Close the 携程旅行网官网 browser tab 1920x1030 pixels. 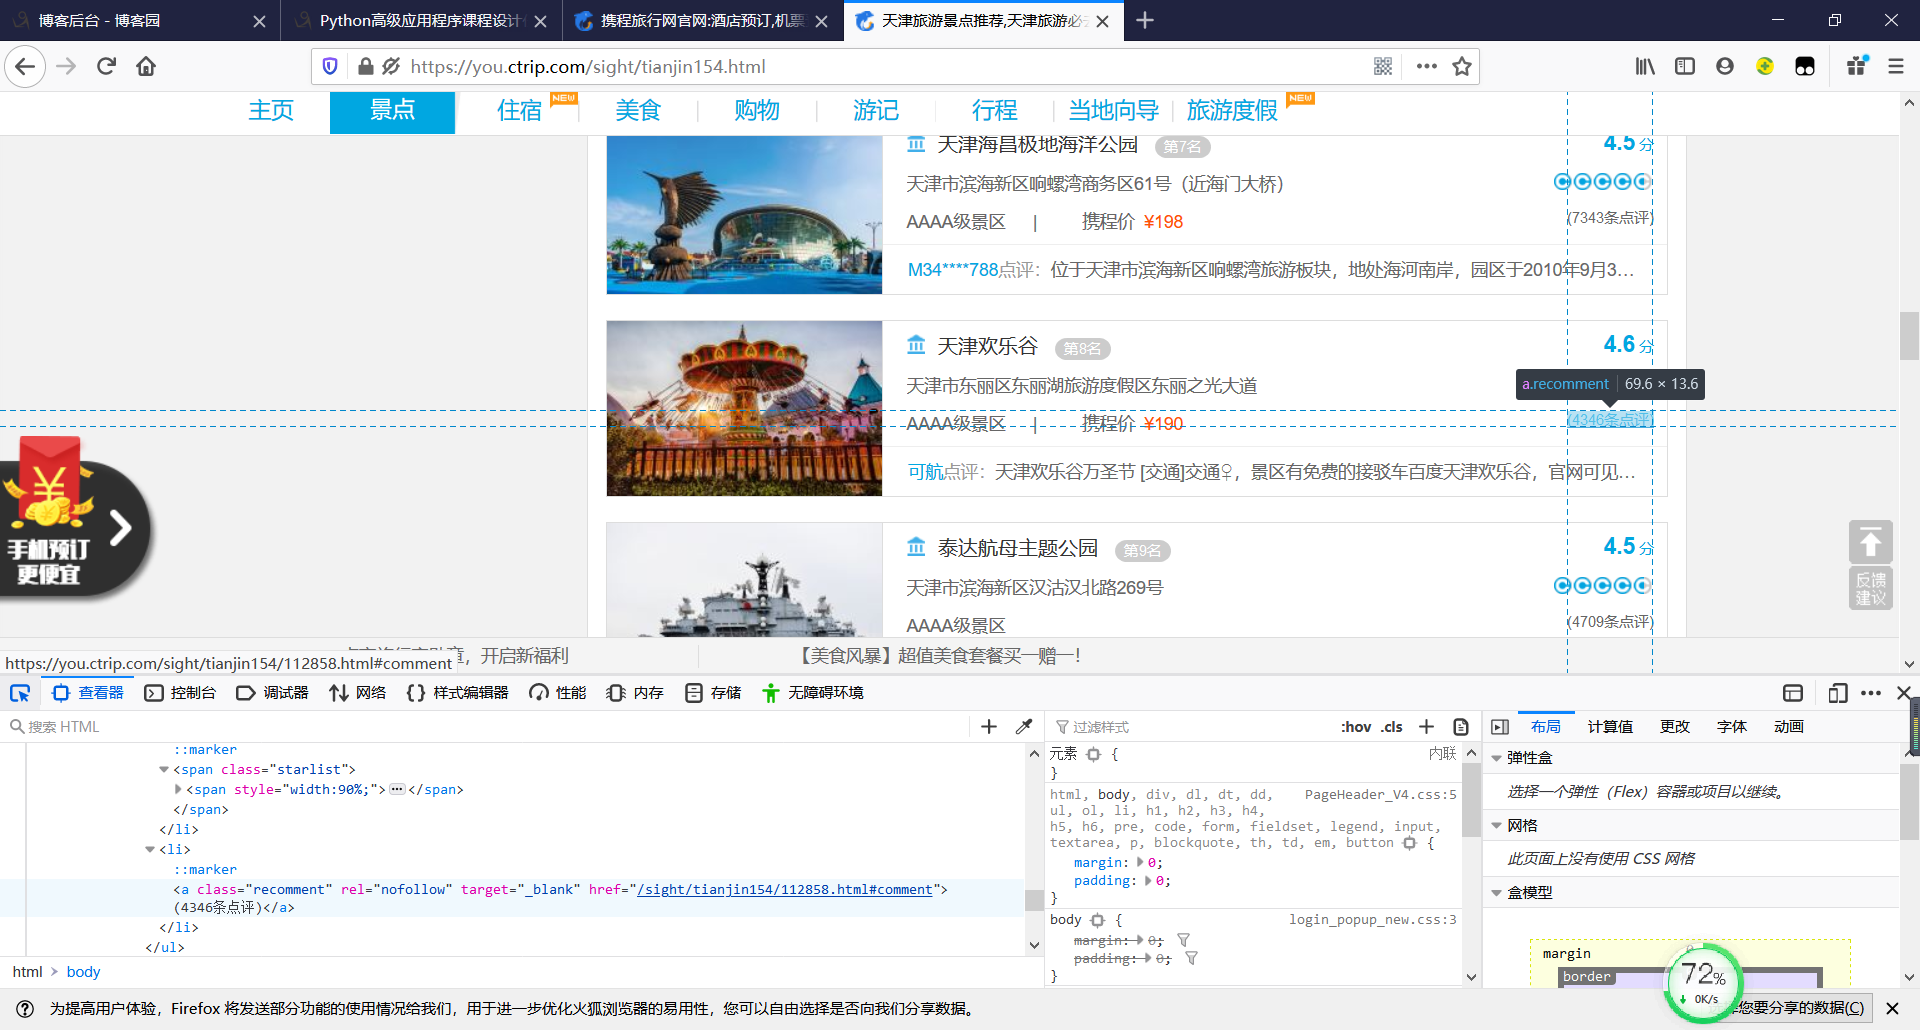click(821, 21)
